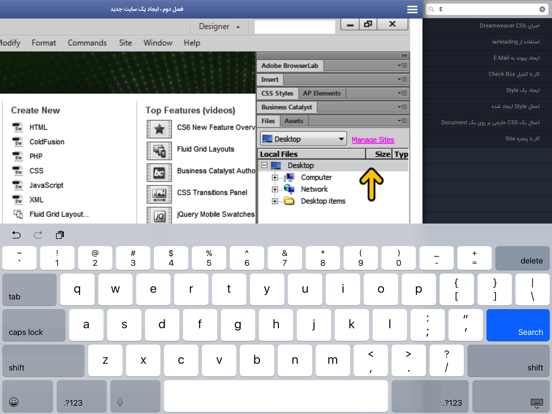Screen dimensions: 552x414
Task: Open the Business Catalyst panel options menu
Action: [402, 107]
